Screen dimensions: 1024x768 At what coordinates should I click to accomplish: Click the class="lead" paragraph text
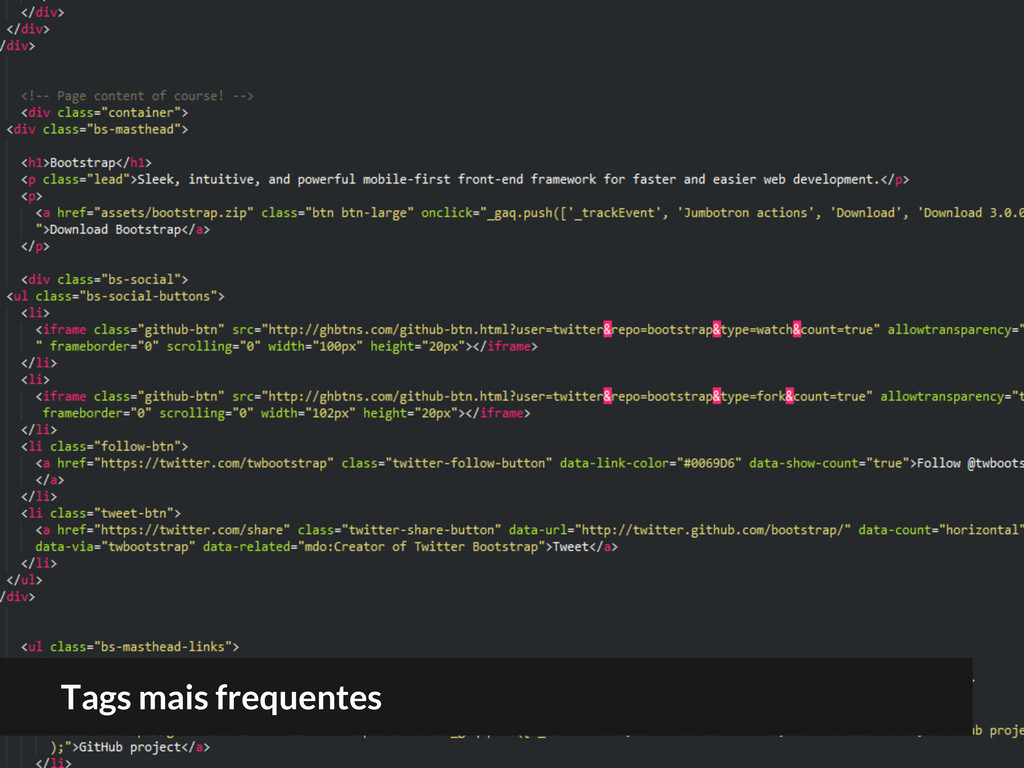(509, 180)
